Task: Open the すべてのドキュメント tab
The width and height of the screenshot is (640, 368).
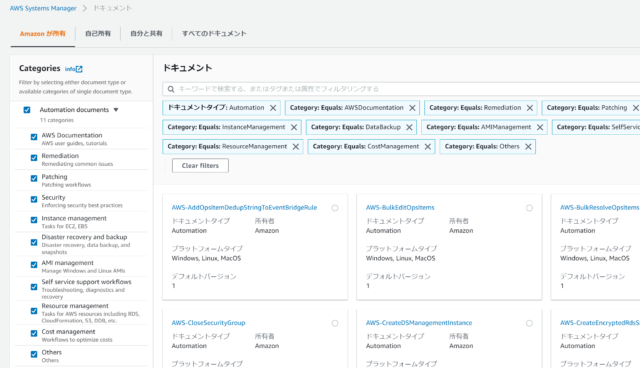Action: (214, 33)
